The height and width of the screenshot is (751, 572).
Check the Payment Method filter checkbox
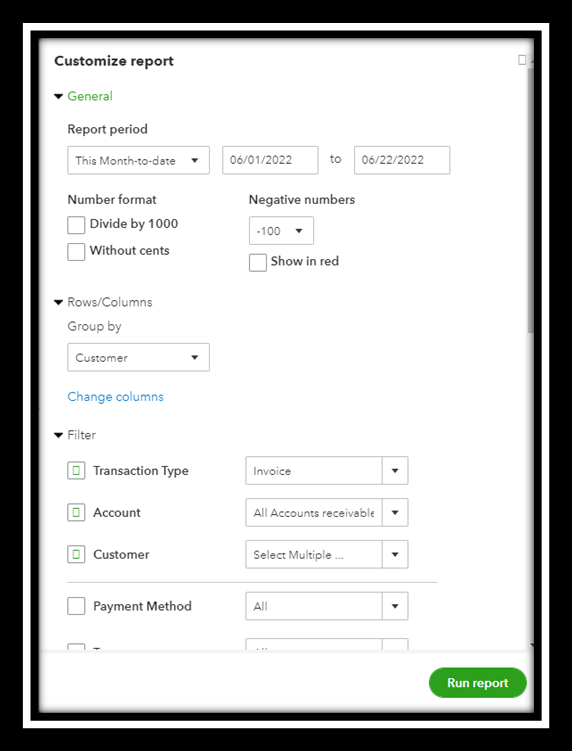76,606
